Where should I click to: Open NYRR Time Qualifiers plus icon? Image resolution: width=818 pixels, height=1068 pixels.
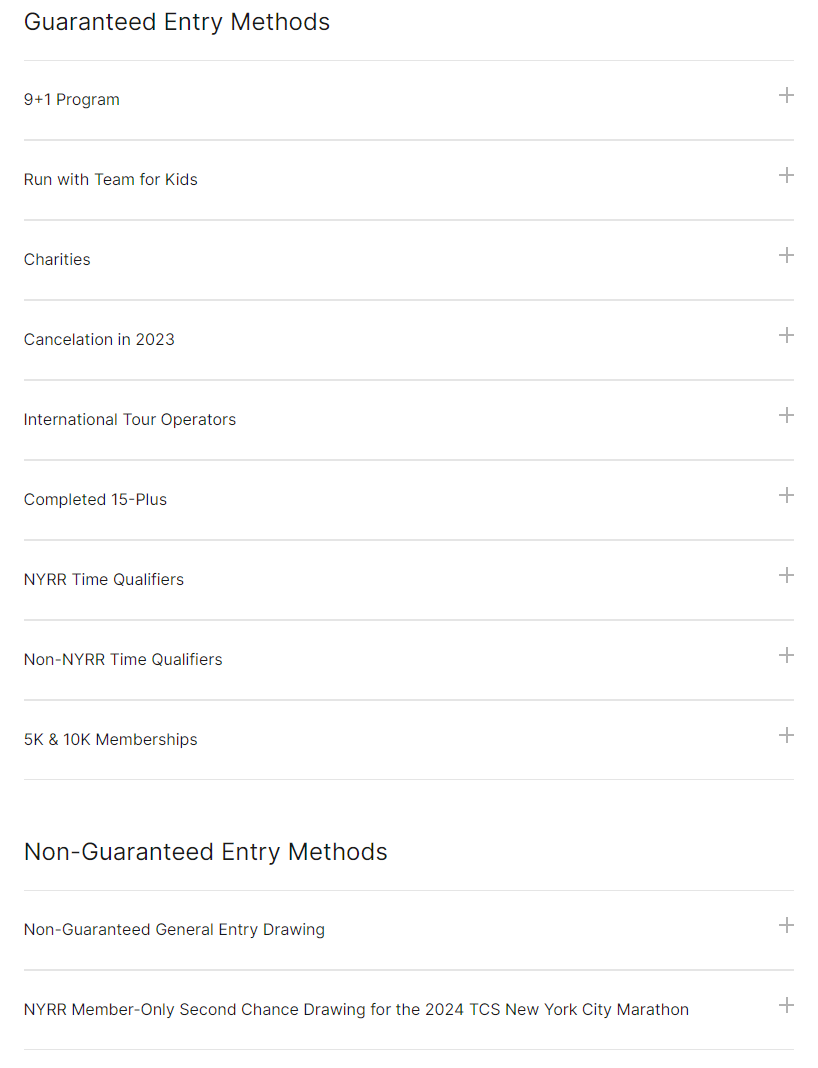[x=786, y=576]
